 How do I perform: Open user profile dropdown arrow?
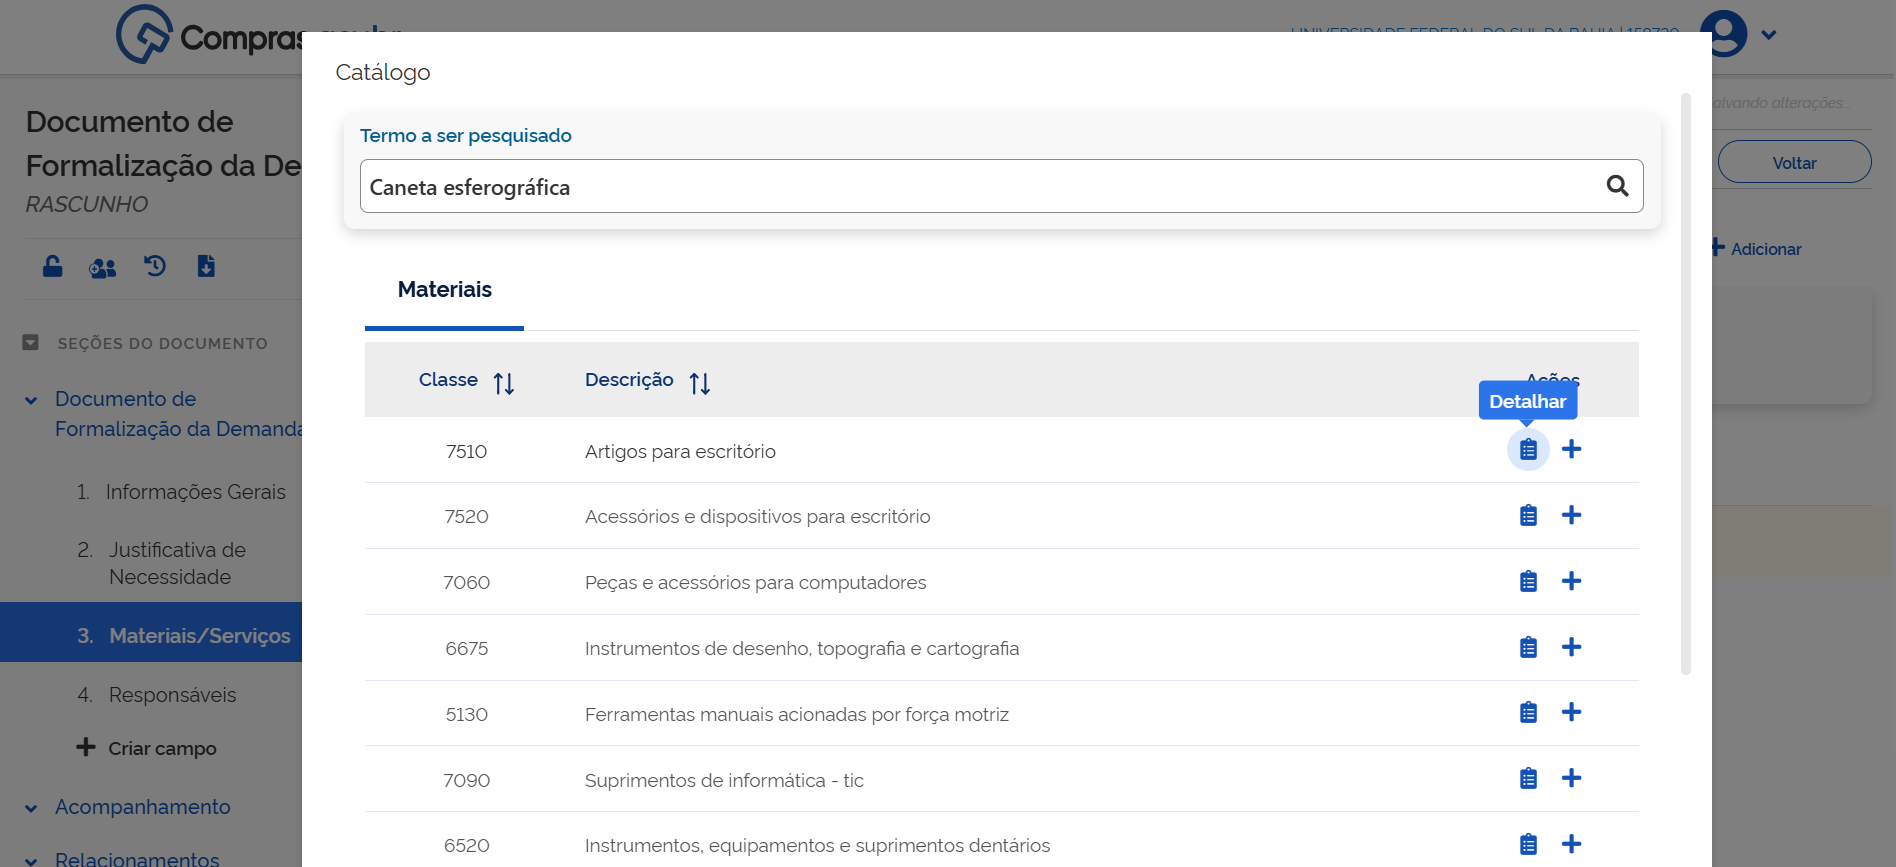coord(1768,35)
